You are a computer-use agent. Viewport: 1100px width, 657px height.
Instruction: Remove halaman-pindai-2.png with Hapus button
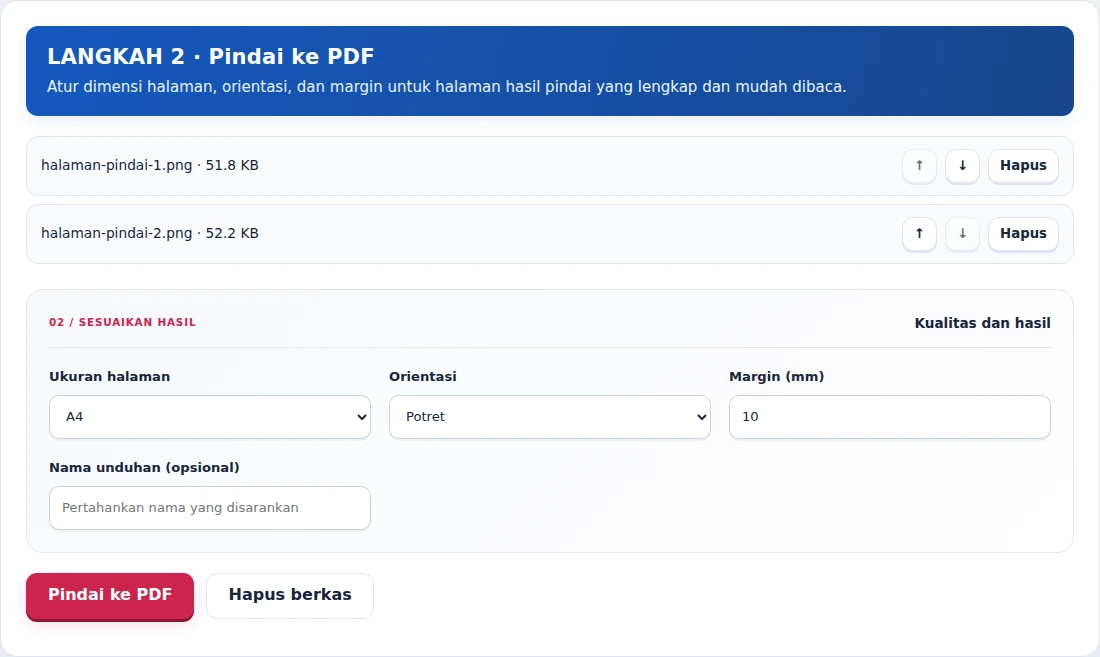(x=1023, y=233)
